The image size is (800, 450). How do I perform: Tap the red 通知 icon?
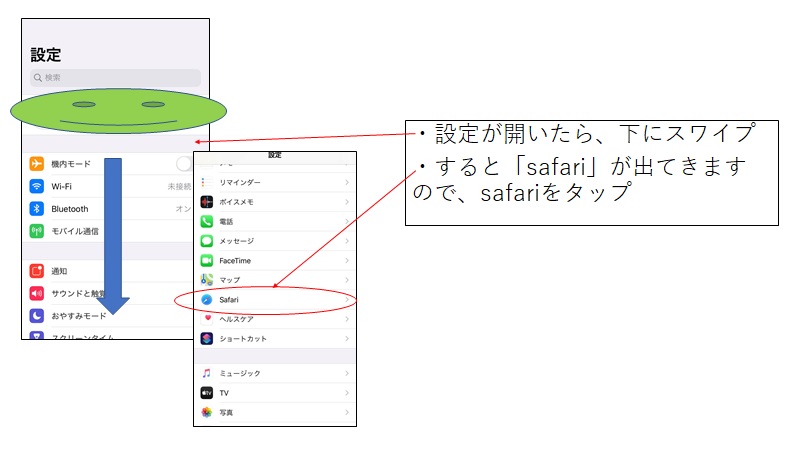point(37,271)
